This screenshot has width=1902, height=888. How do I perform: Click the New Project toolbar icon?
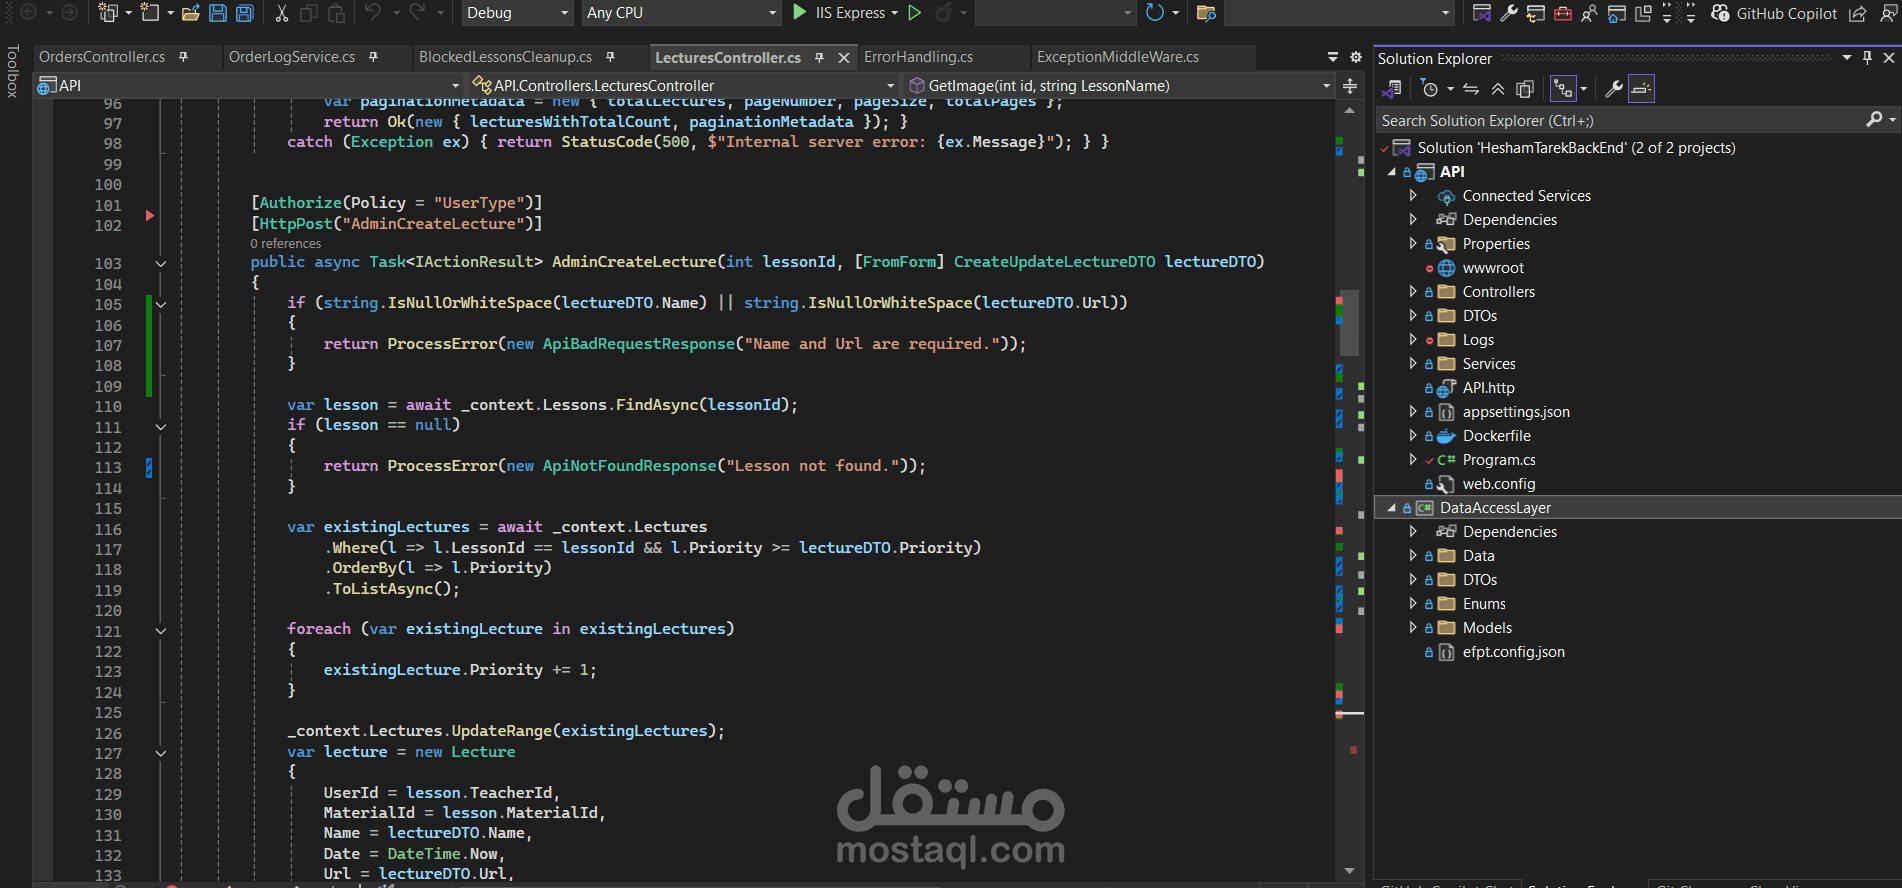[108, 13]
